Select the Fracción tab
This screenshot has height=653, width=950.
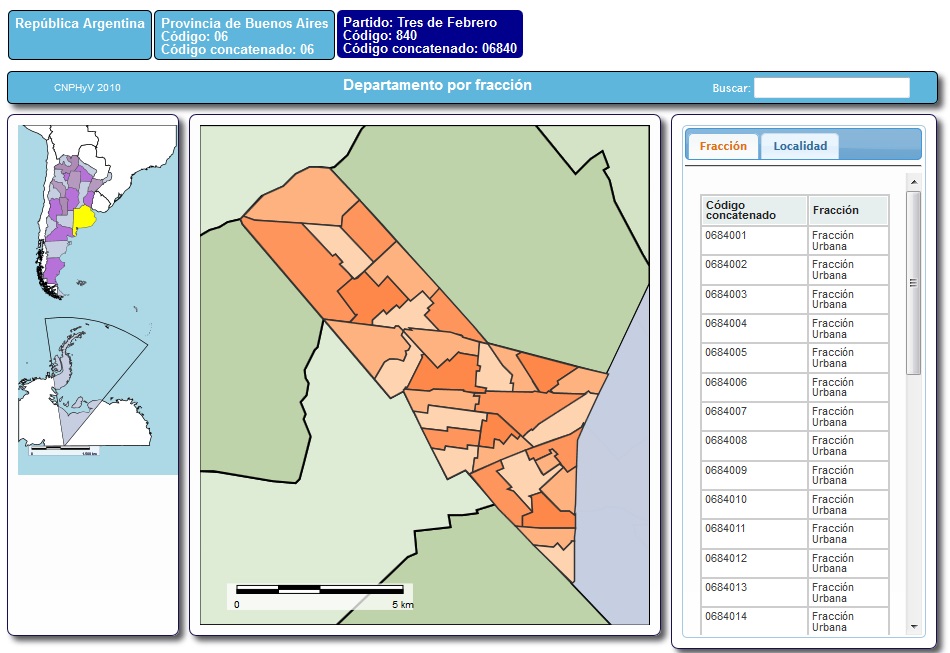723,146
